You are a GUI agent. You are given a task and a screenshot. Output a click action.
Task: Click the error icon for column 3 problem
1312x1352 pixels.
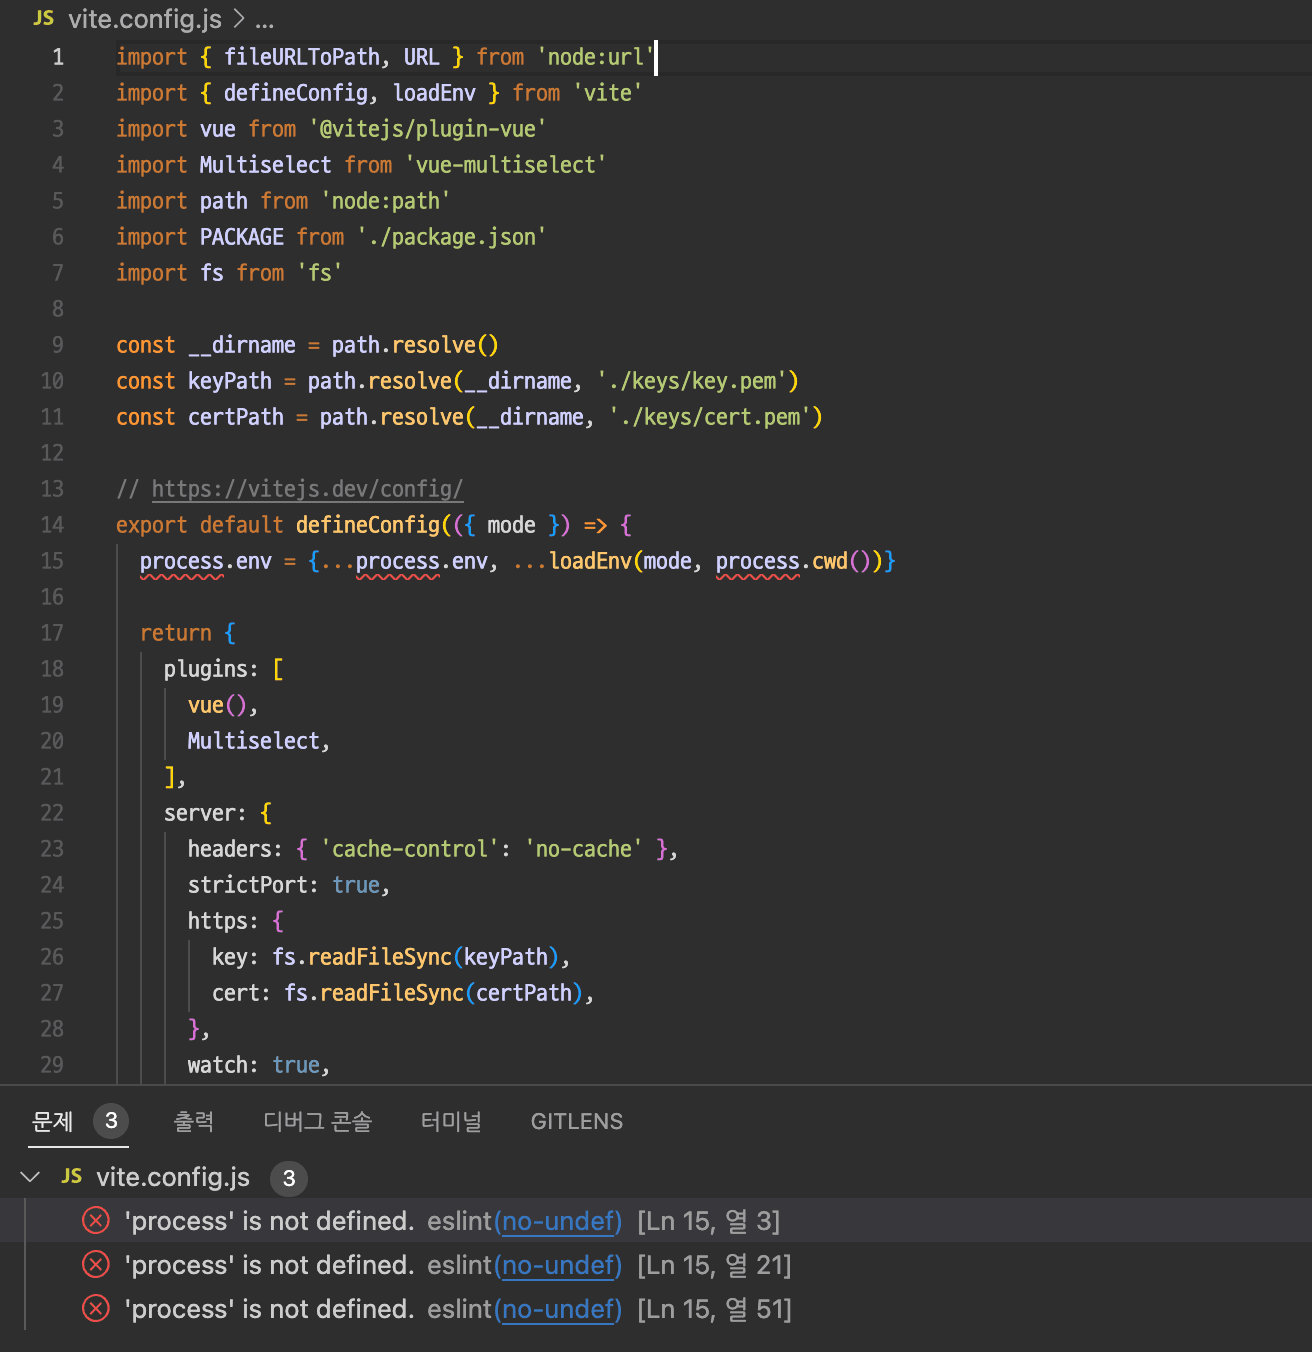pos(96,1221)
